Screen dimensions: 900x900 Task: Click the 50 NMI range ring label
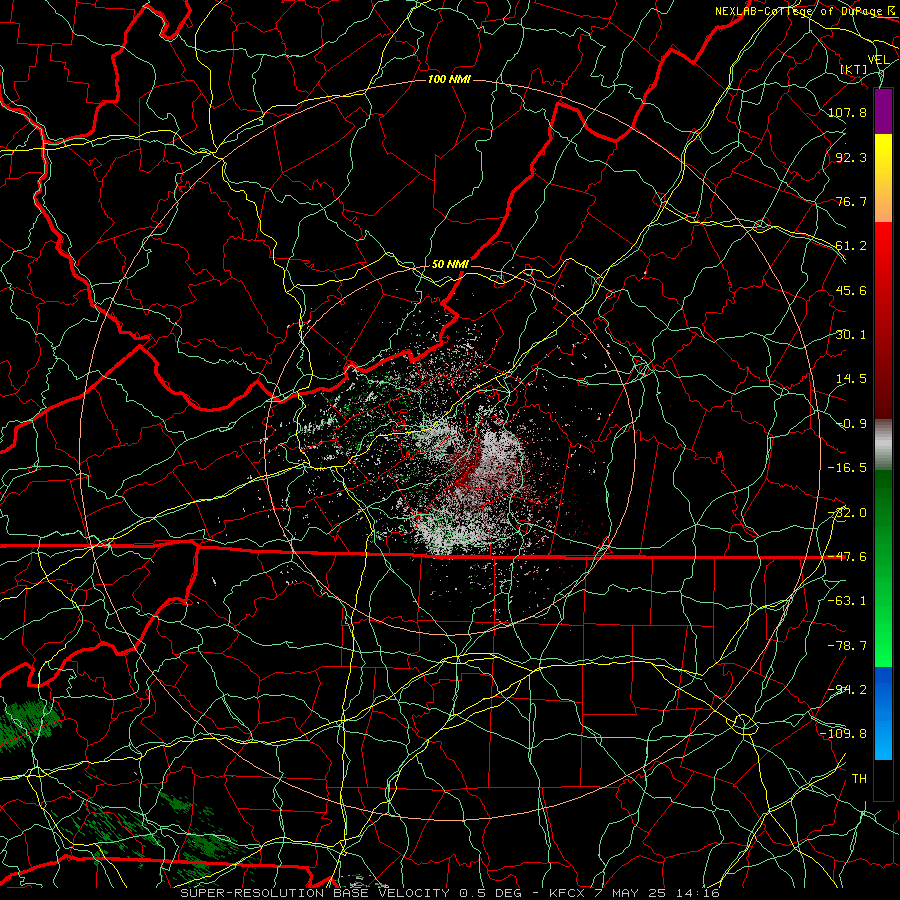tap(450, 264)
